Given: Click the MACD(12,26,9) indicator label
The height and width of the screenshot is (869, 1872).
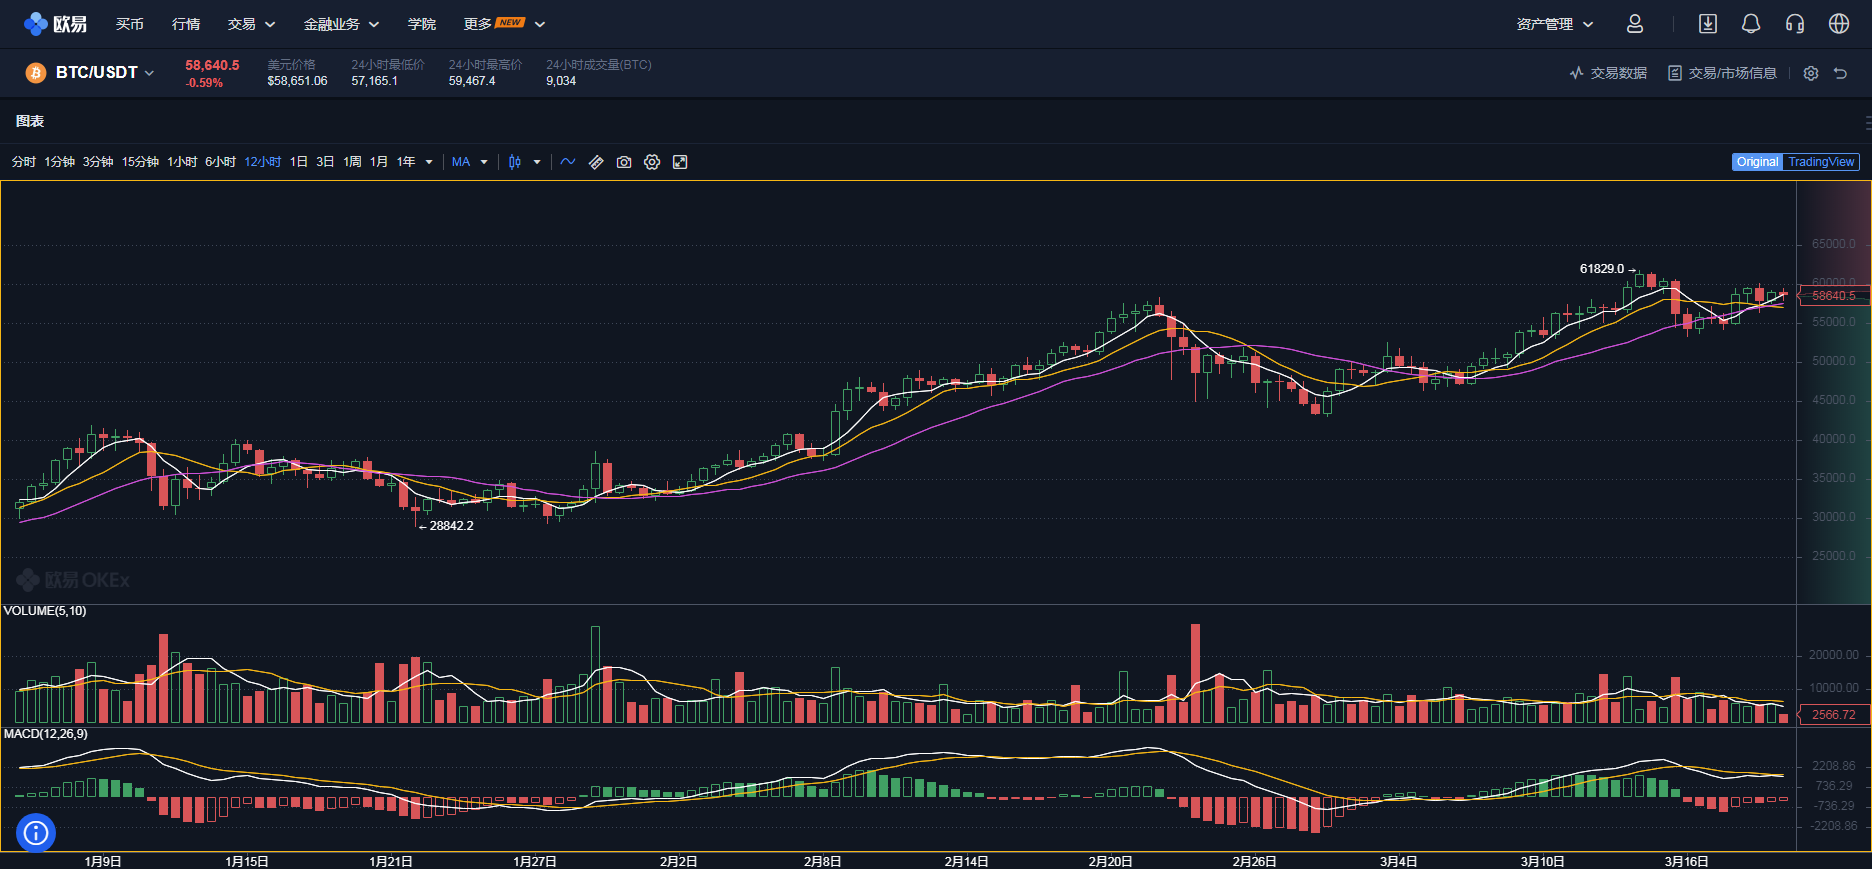Looking at the screenshot, I should point(46,734).
